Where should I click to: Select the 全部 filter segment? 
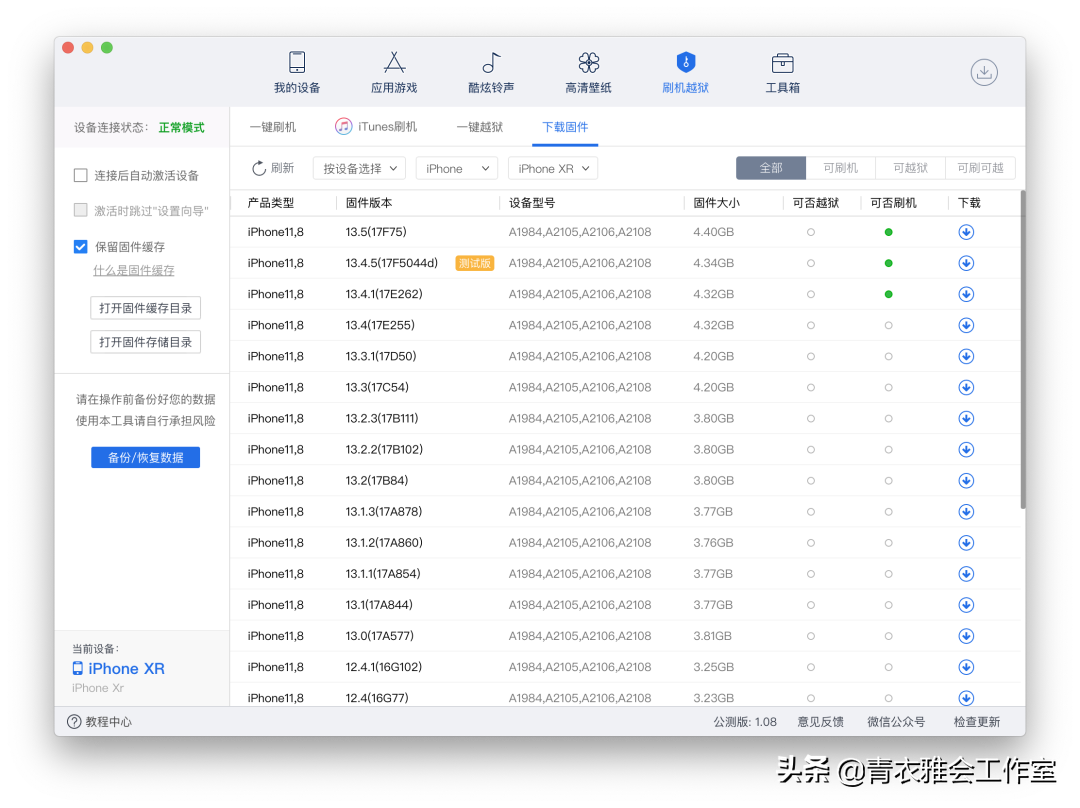coord(771,168)
